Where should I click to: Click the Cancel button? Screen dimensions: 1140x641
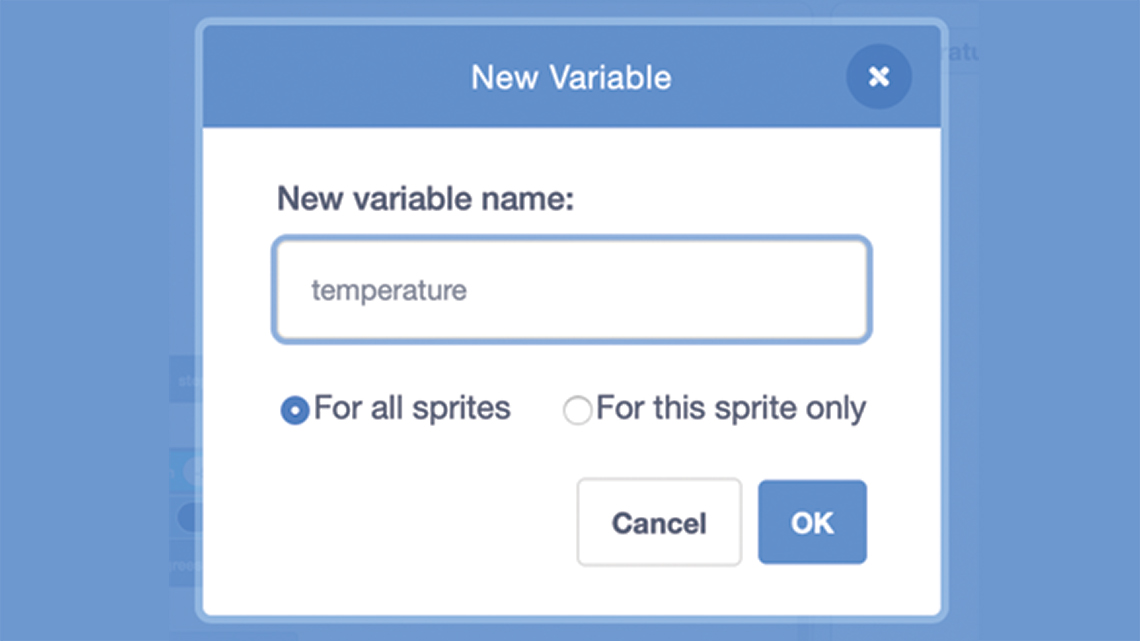coord(659,522)
